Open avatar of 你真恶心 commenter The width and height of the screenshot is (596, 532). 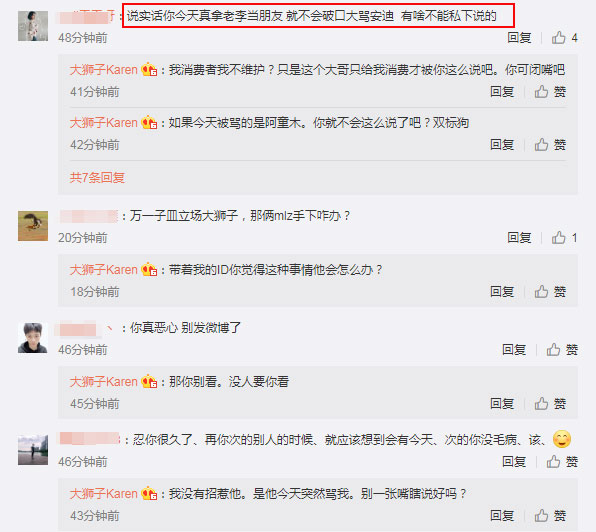[x=33, y=338]
